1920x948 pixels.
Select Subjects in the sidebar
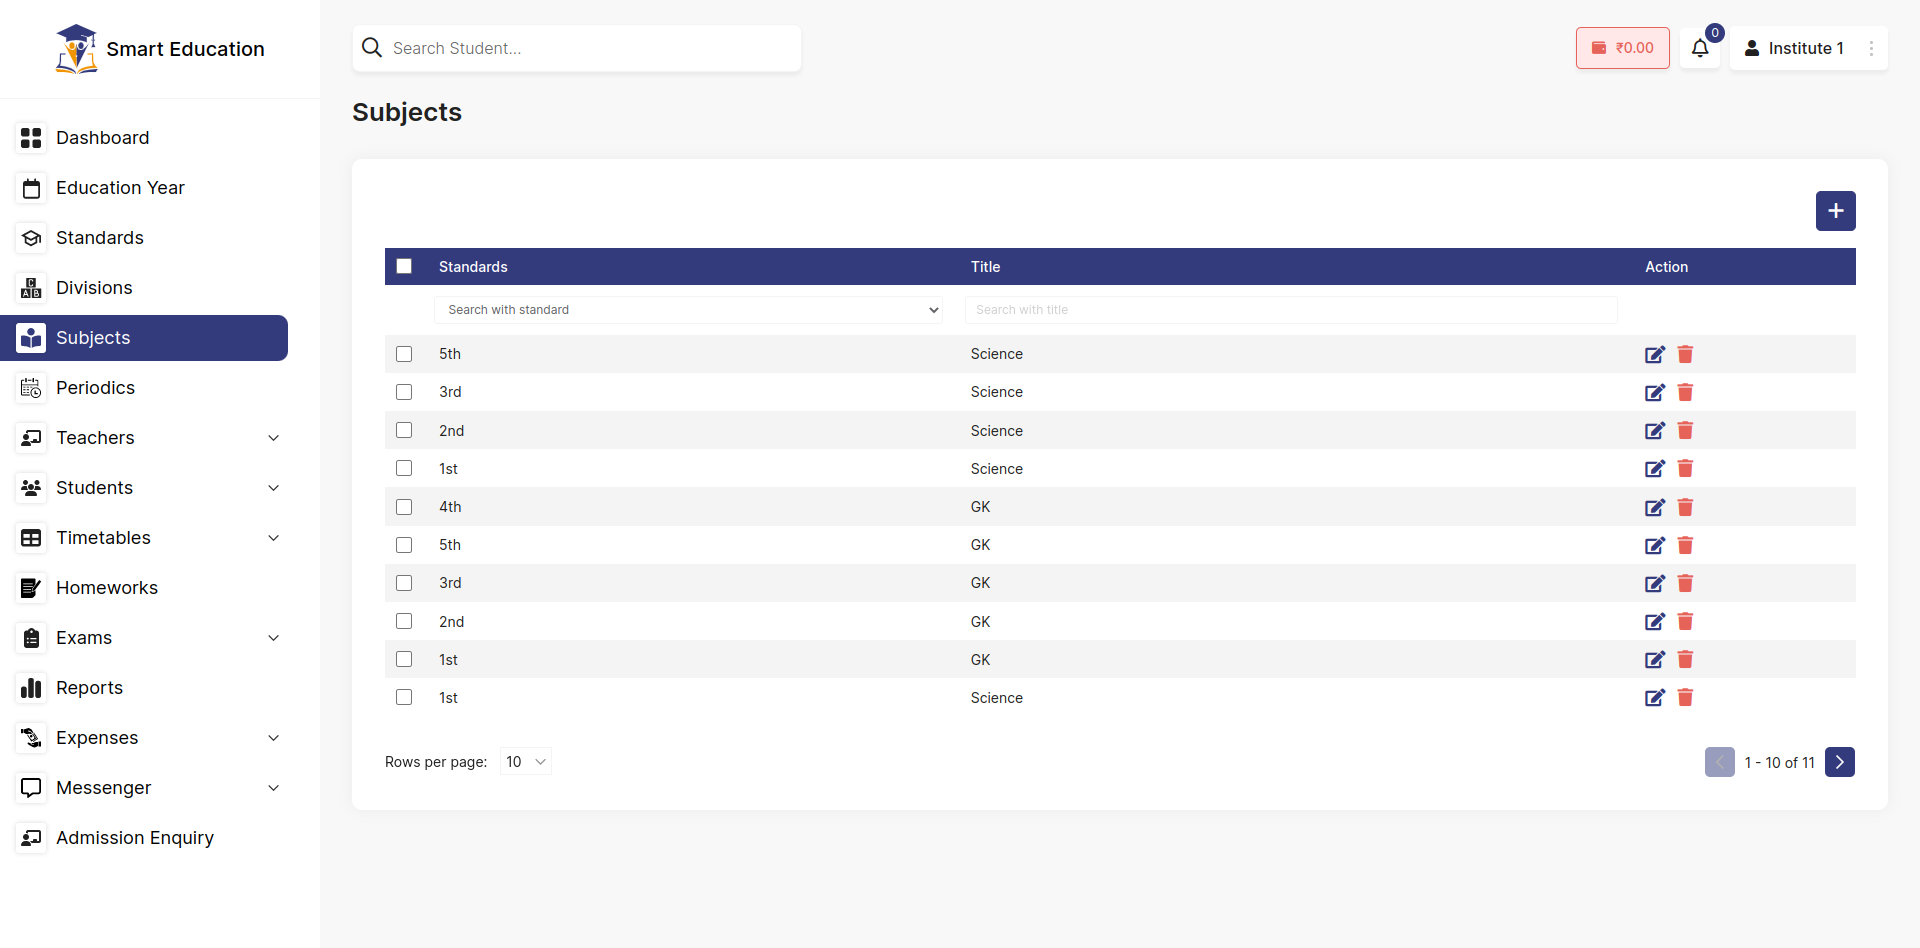pyautogui.click(x=144, y=338)
